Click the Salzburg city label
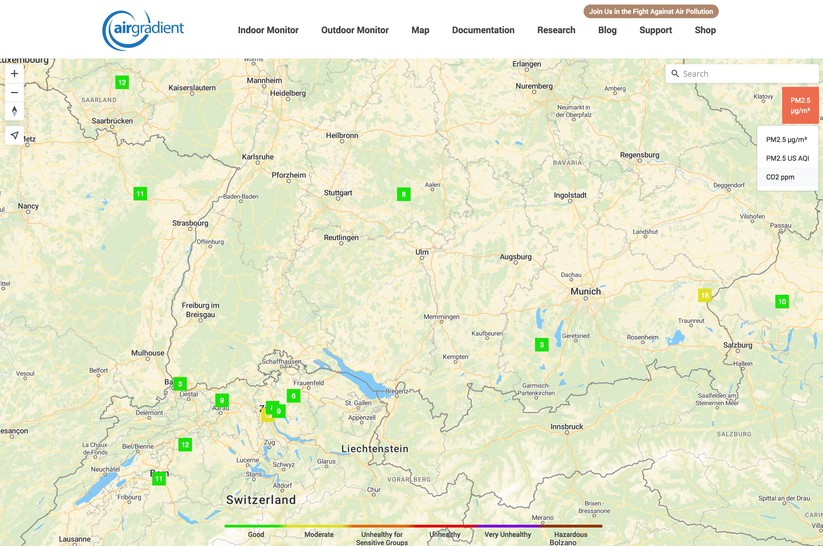 point(737,345)
